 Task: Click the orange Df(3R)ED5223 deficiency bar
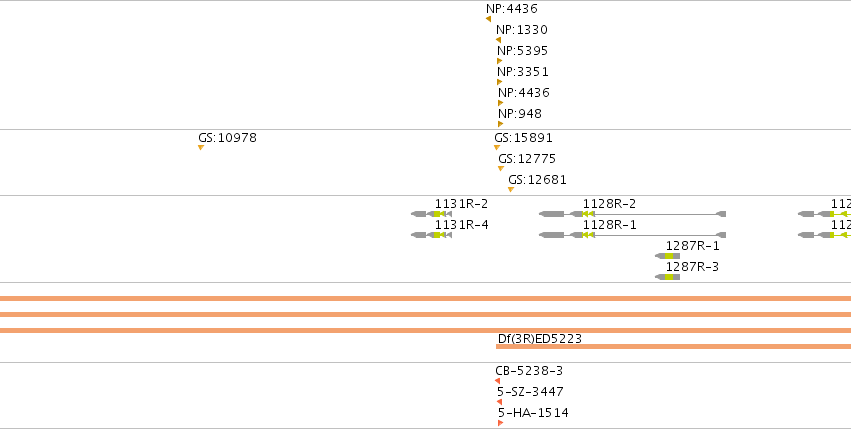click(674, 346)
